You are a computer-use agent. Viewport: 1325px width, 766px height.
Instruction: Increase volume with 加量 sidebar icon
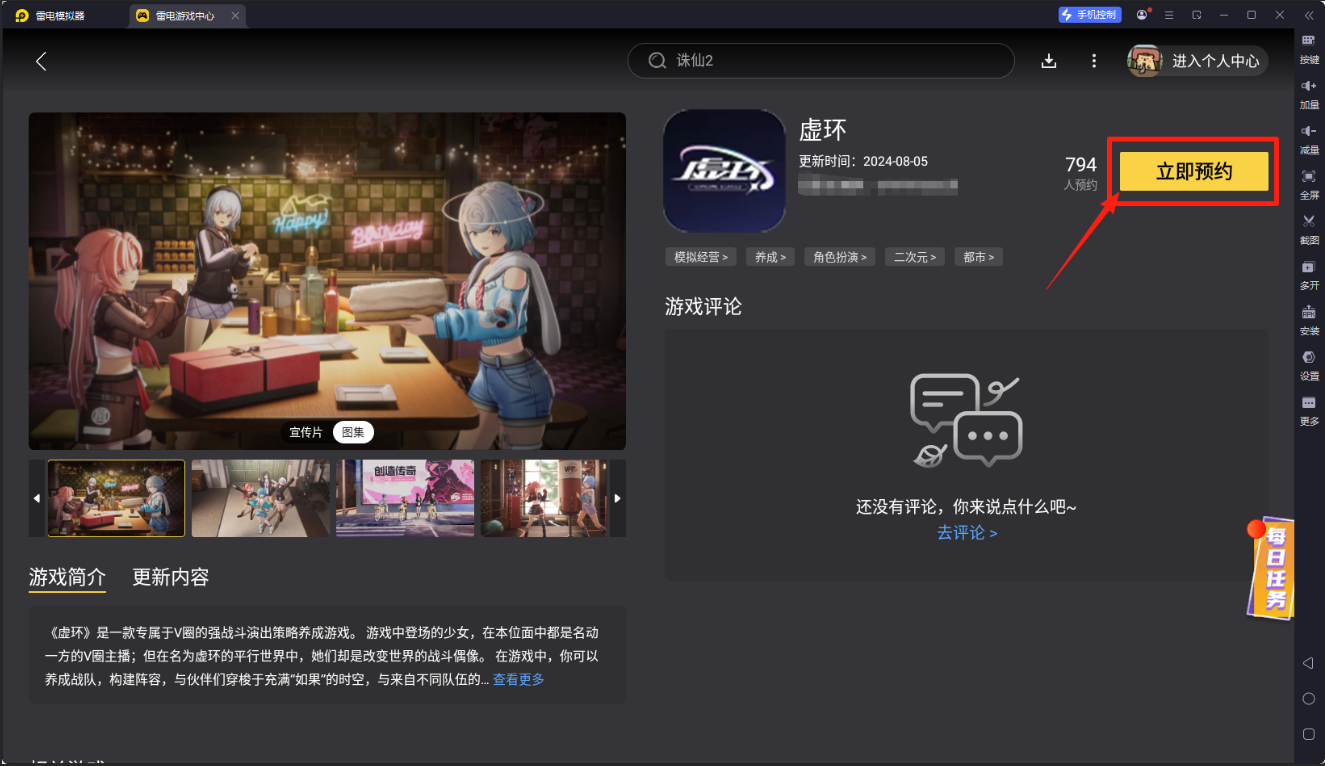[x=1309, y=93]
